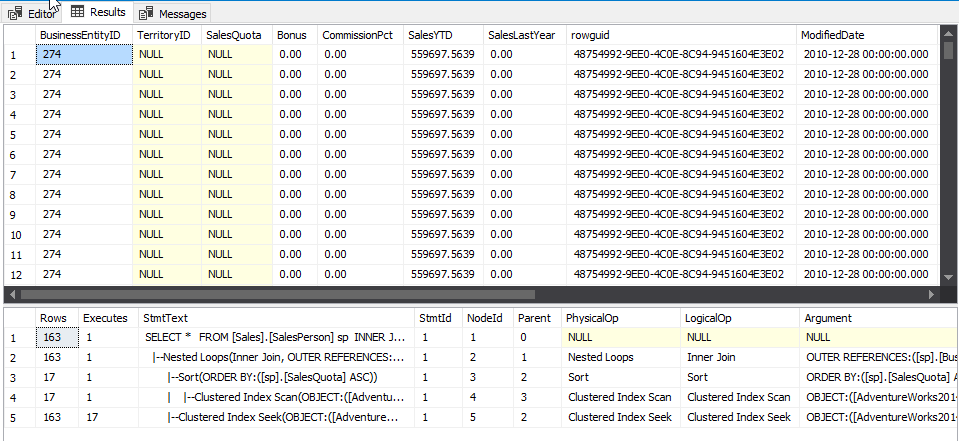
Task: Click the SalesYTD column header
Action: 443,35
